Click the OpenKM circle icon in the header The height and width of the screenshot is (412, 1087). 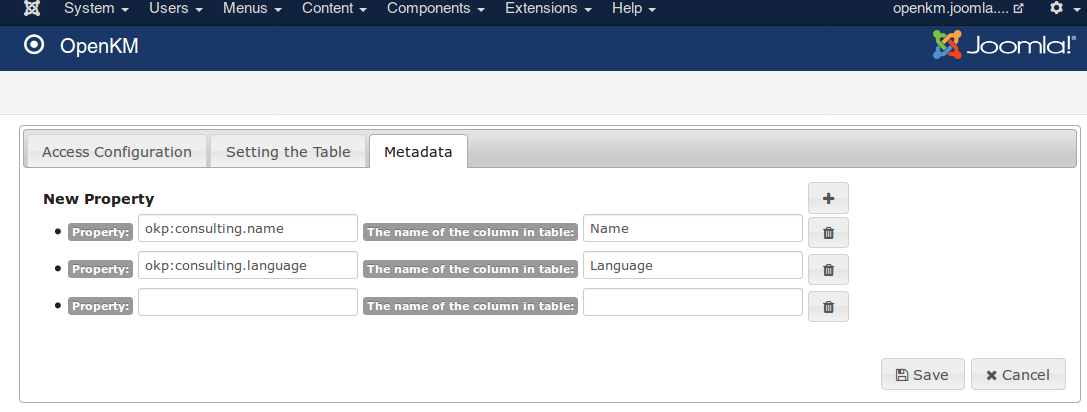34,45
